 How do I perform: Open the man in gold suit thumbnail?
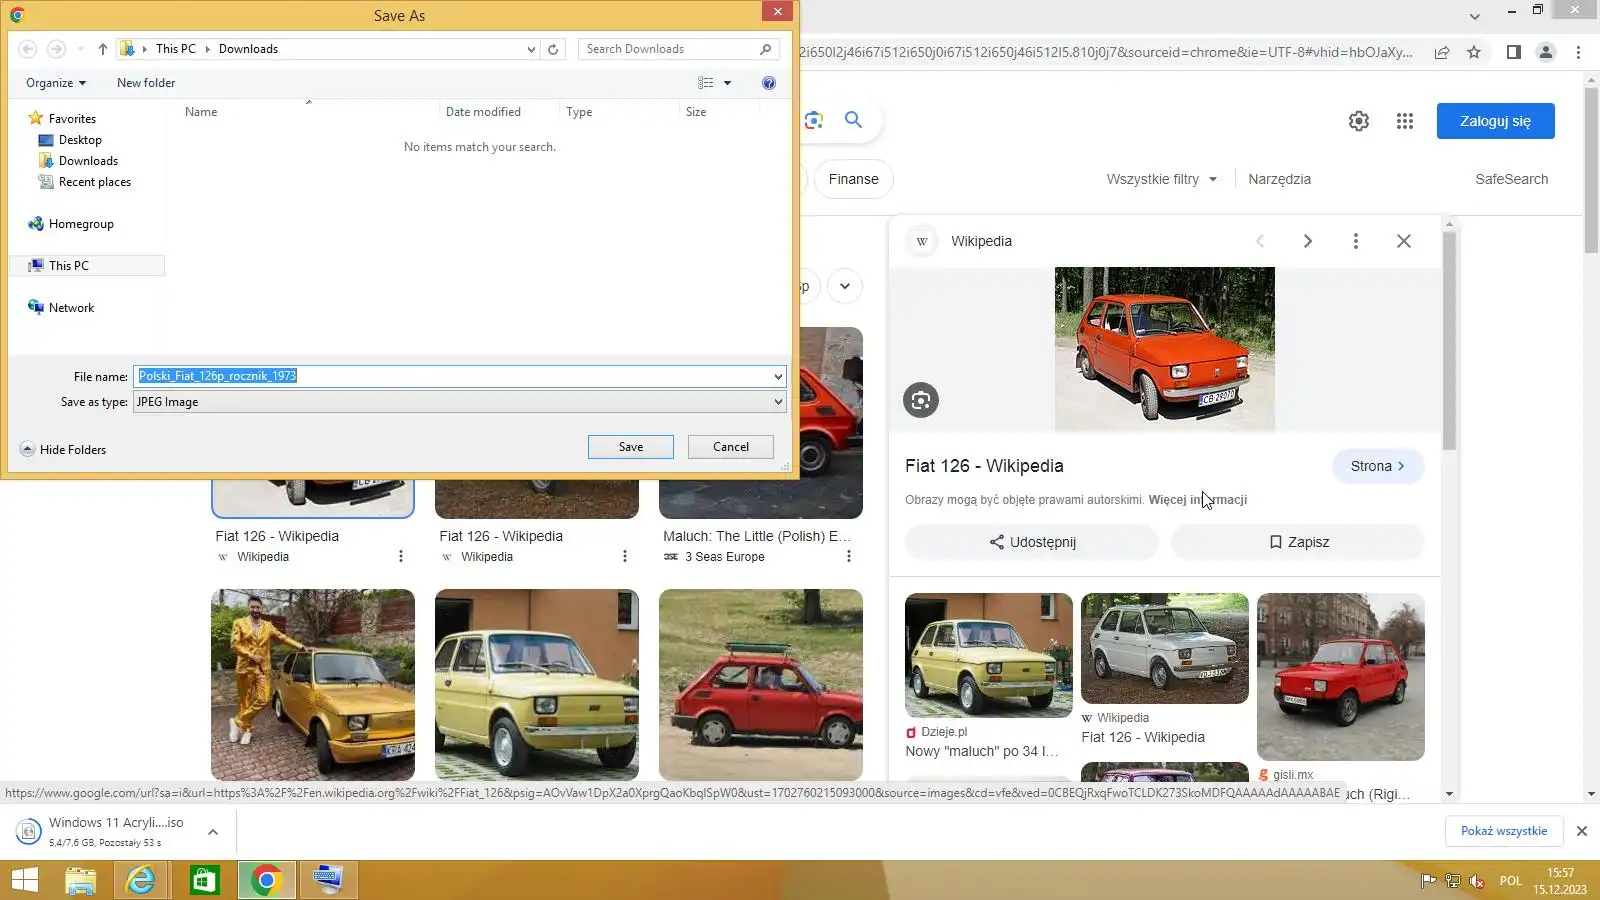tap(313, 685)
